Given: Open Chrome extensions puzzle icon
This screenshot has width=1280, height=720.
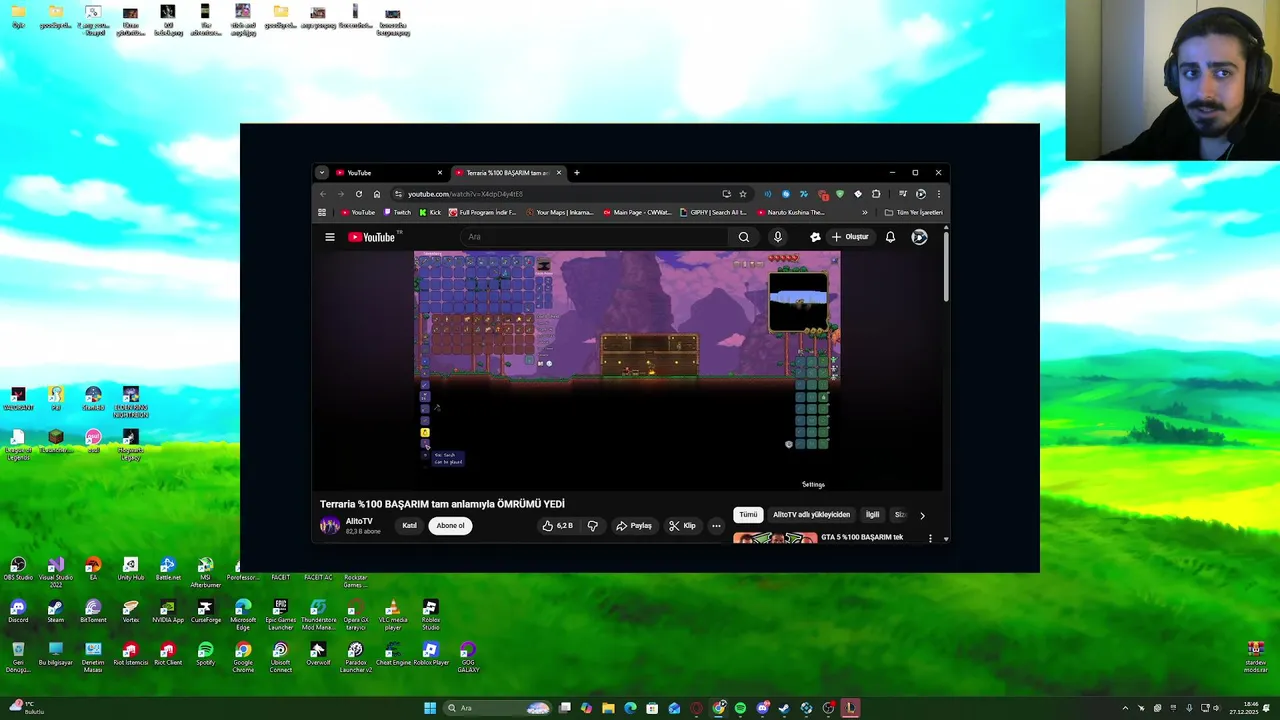Looking at the screenshot, I should (876, 194).
